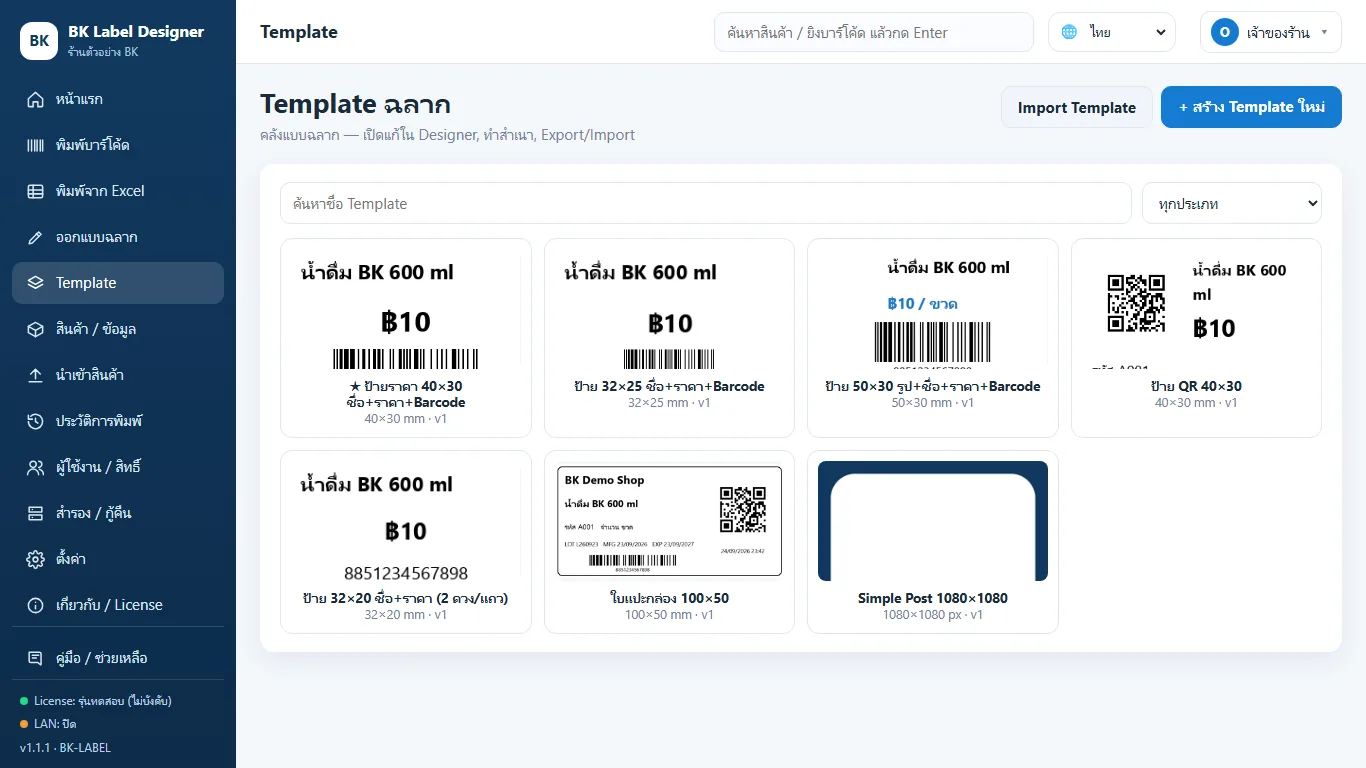Click the BK logo icon
Viewport: 1366px width, 768px height.
pos(39,41)
